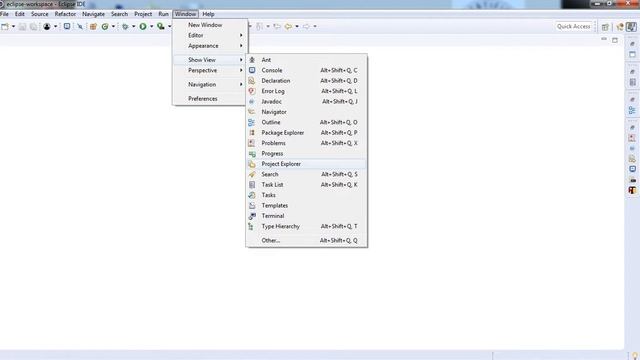The image size is (640, 360).
Task: Click the Run with toolbox external tools icon
Action: click(161, 27)
